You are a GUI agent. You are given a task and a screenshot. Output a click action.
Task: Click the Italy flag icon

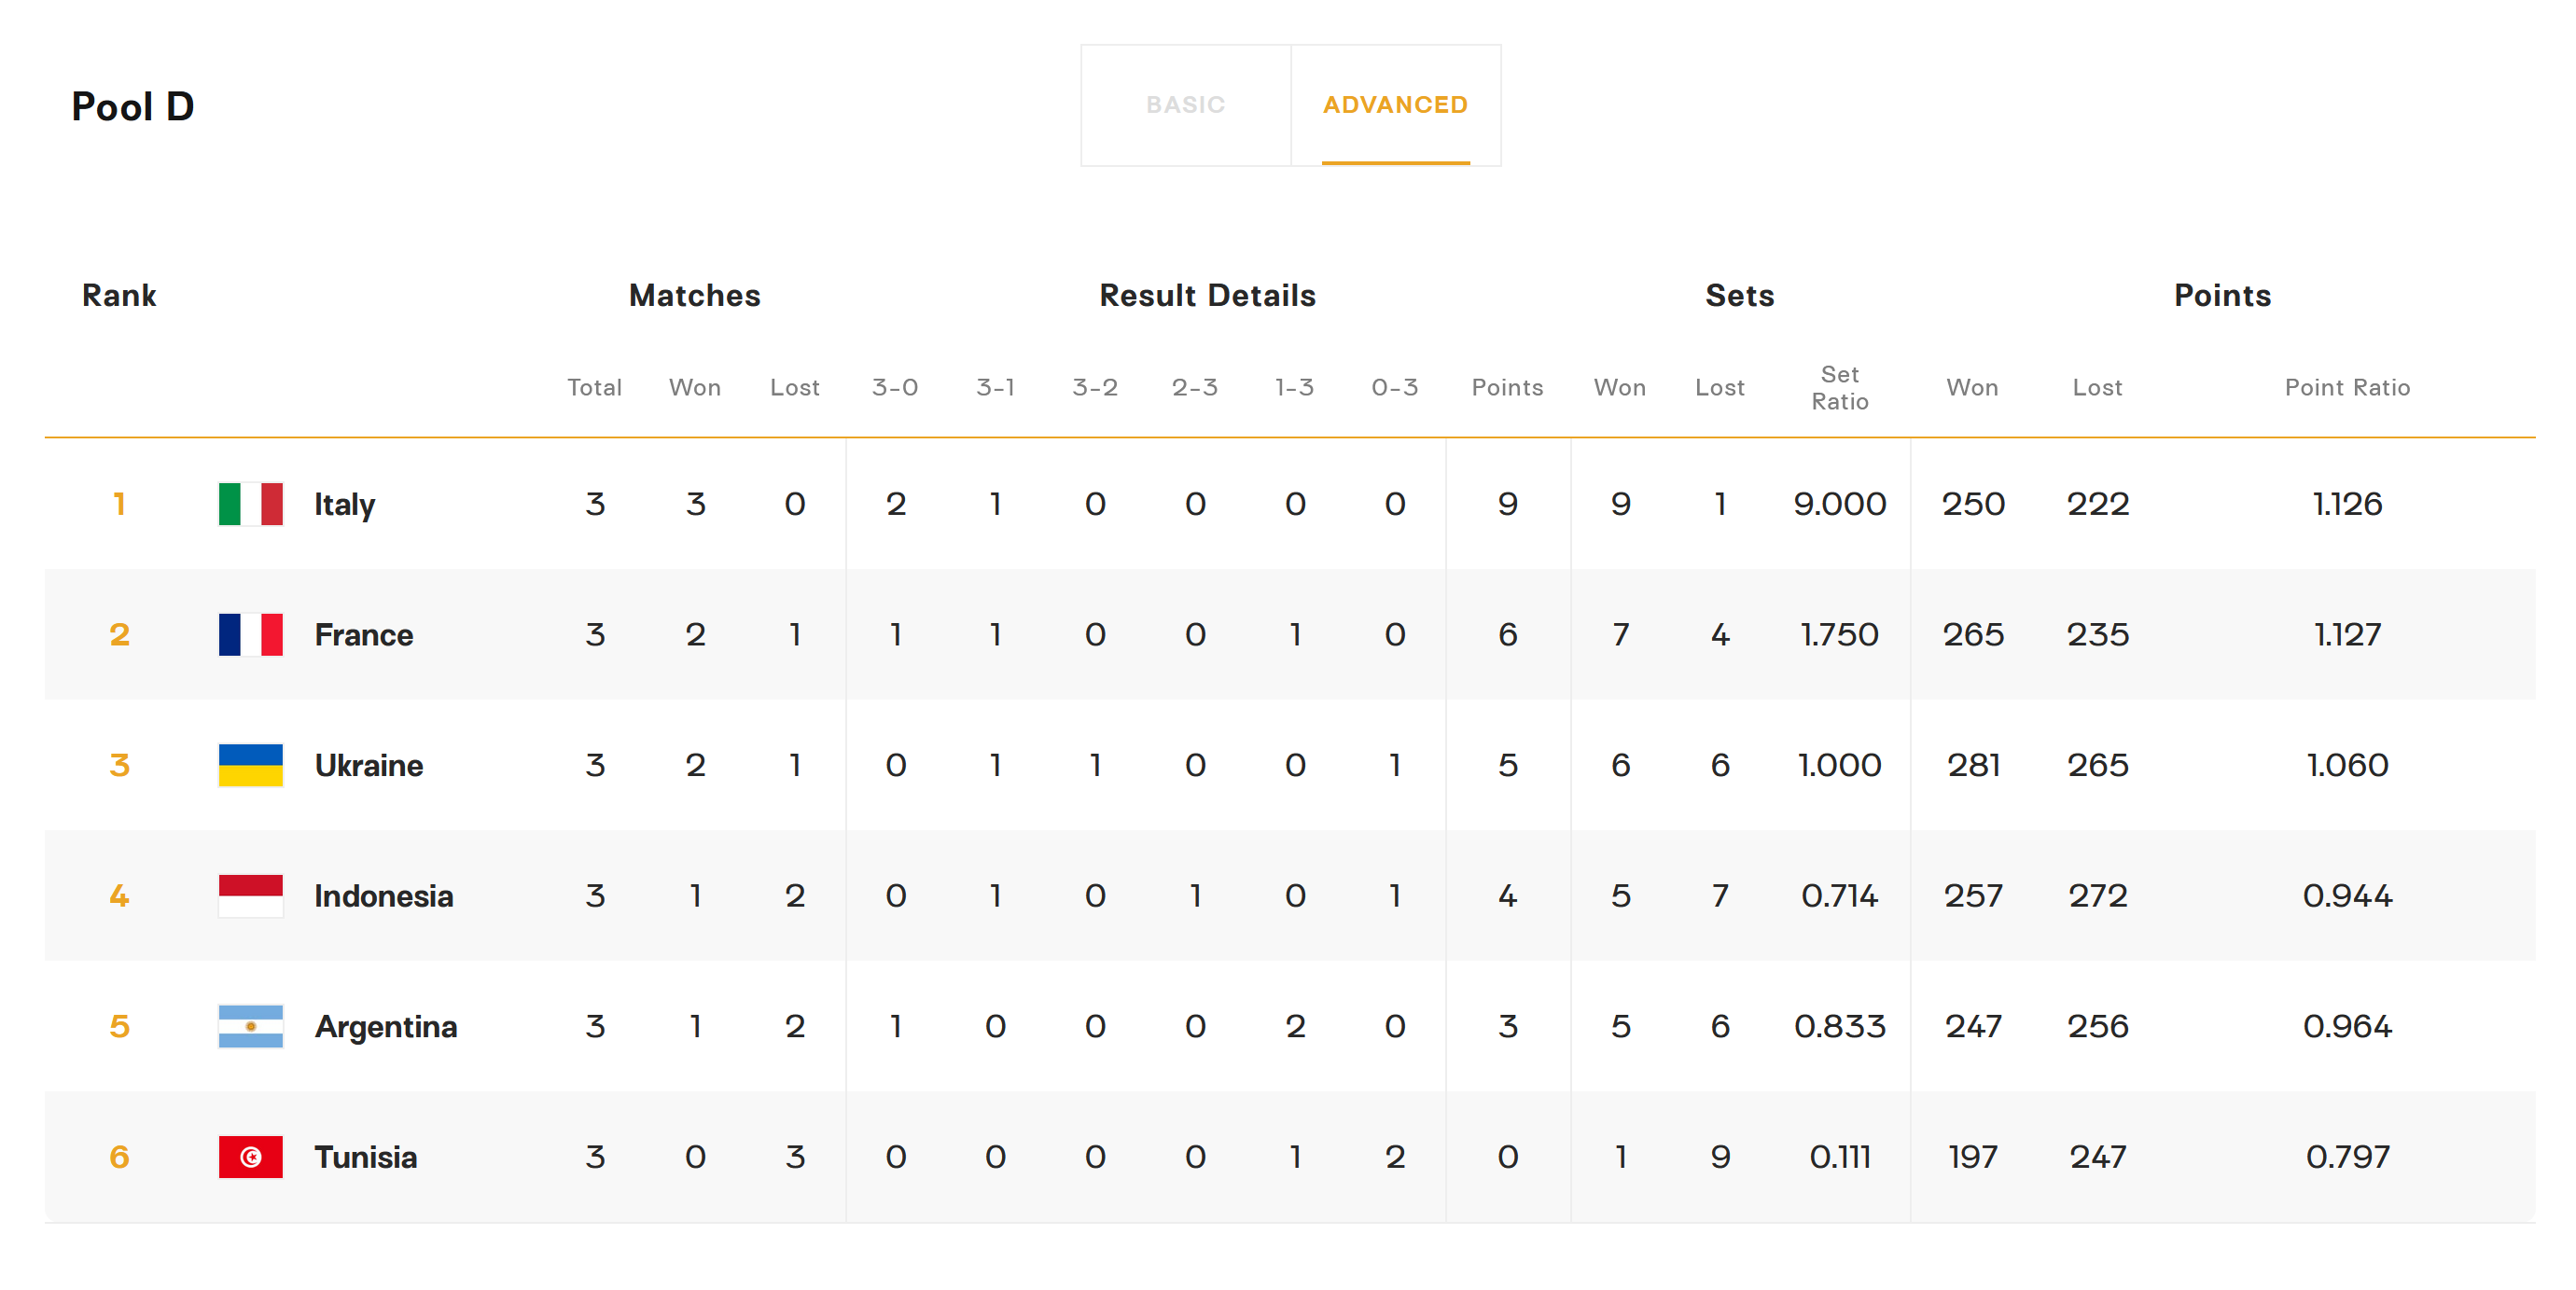pyautogui.click(x=250, y=504)
